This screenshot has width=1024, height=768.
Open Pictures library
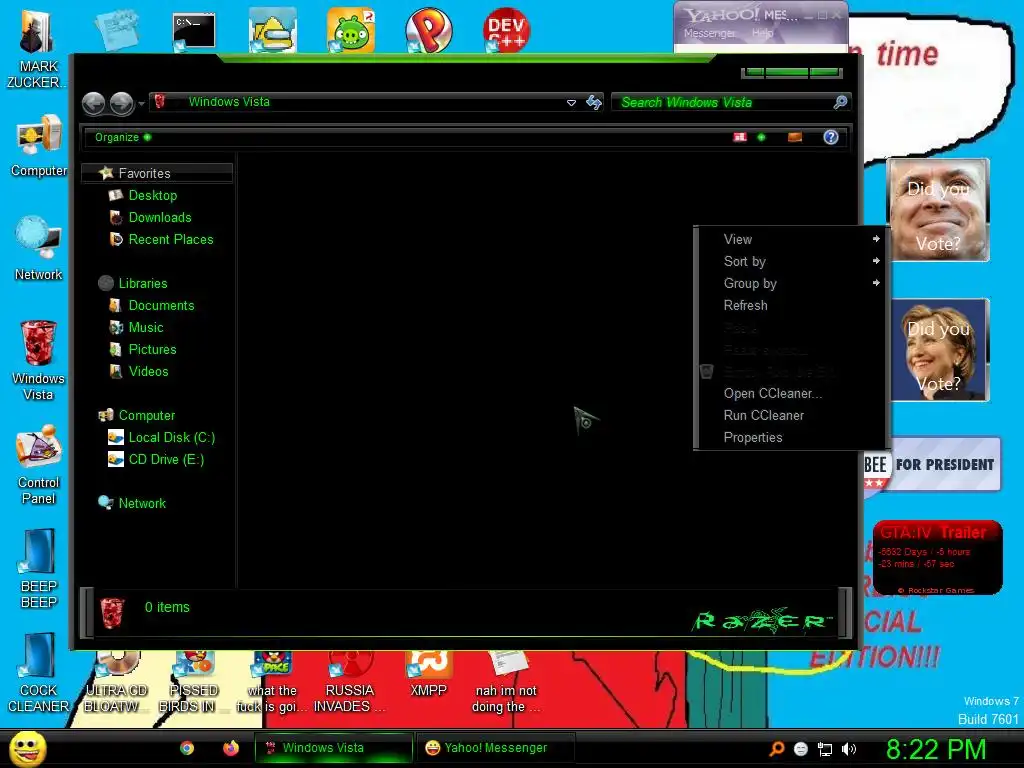pyautogui.click(x=152, y=349)
